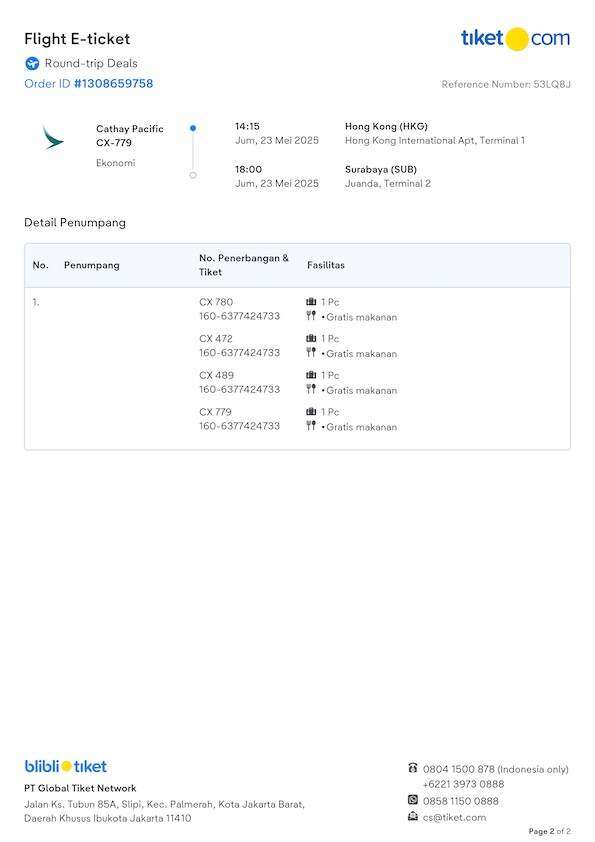This screenshot has width=595, height=842.
Task: Click the Fasilitas column header
Action: point(326,265)
